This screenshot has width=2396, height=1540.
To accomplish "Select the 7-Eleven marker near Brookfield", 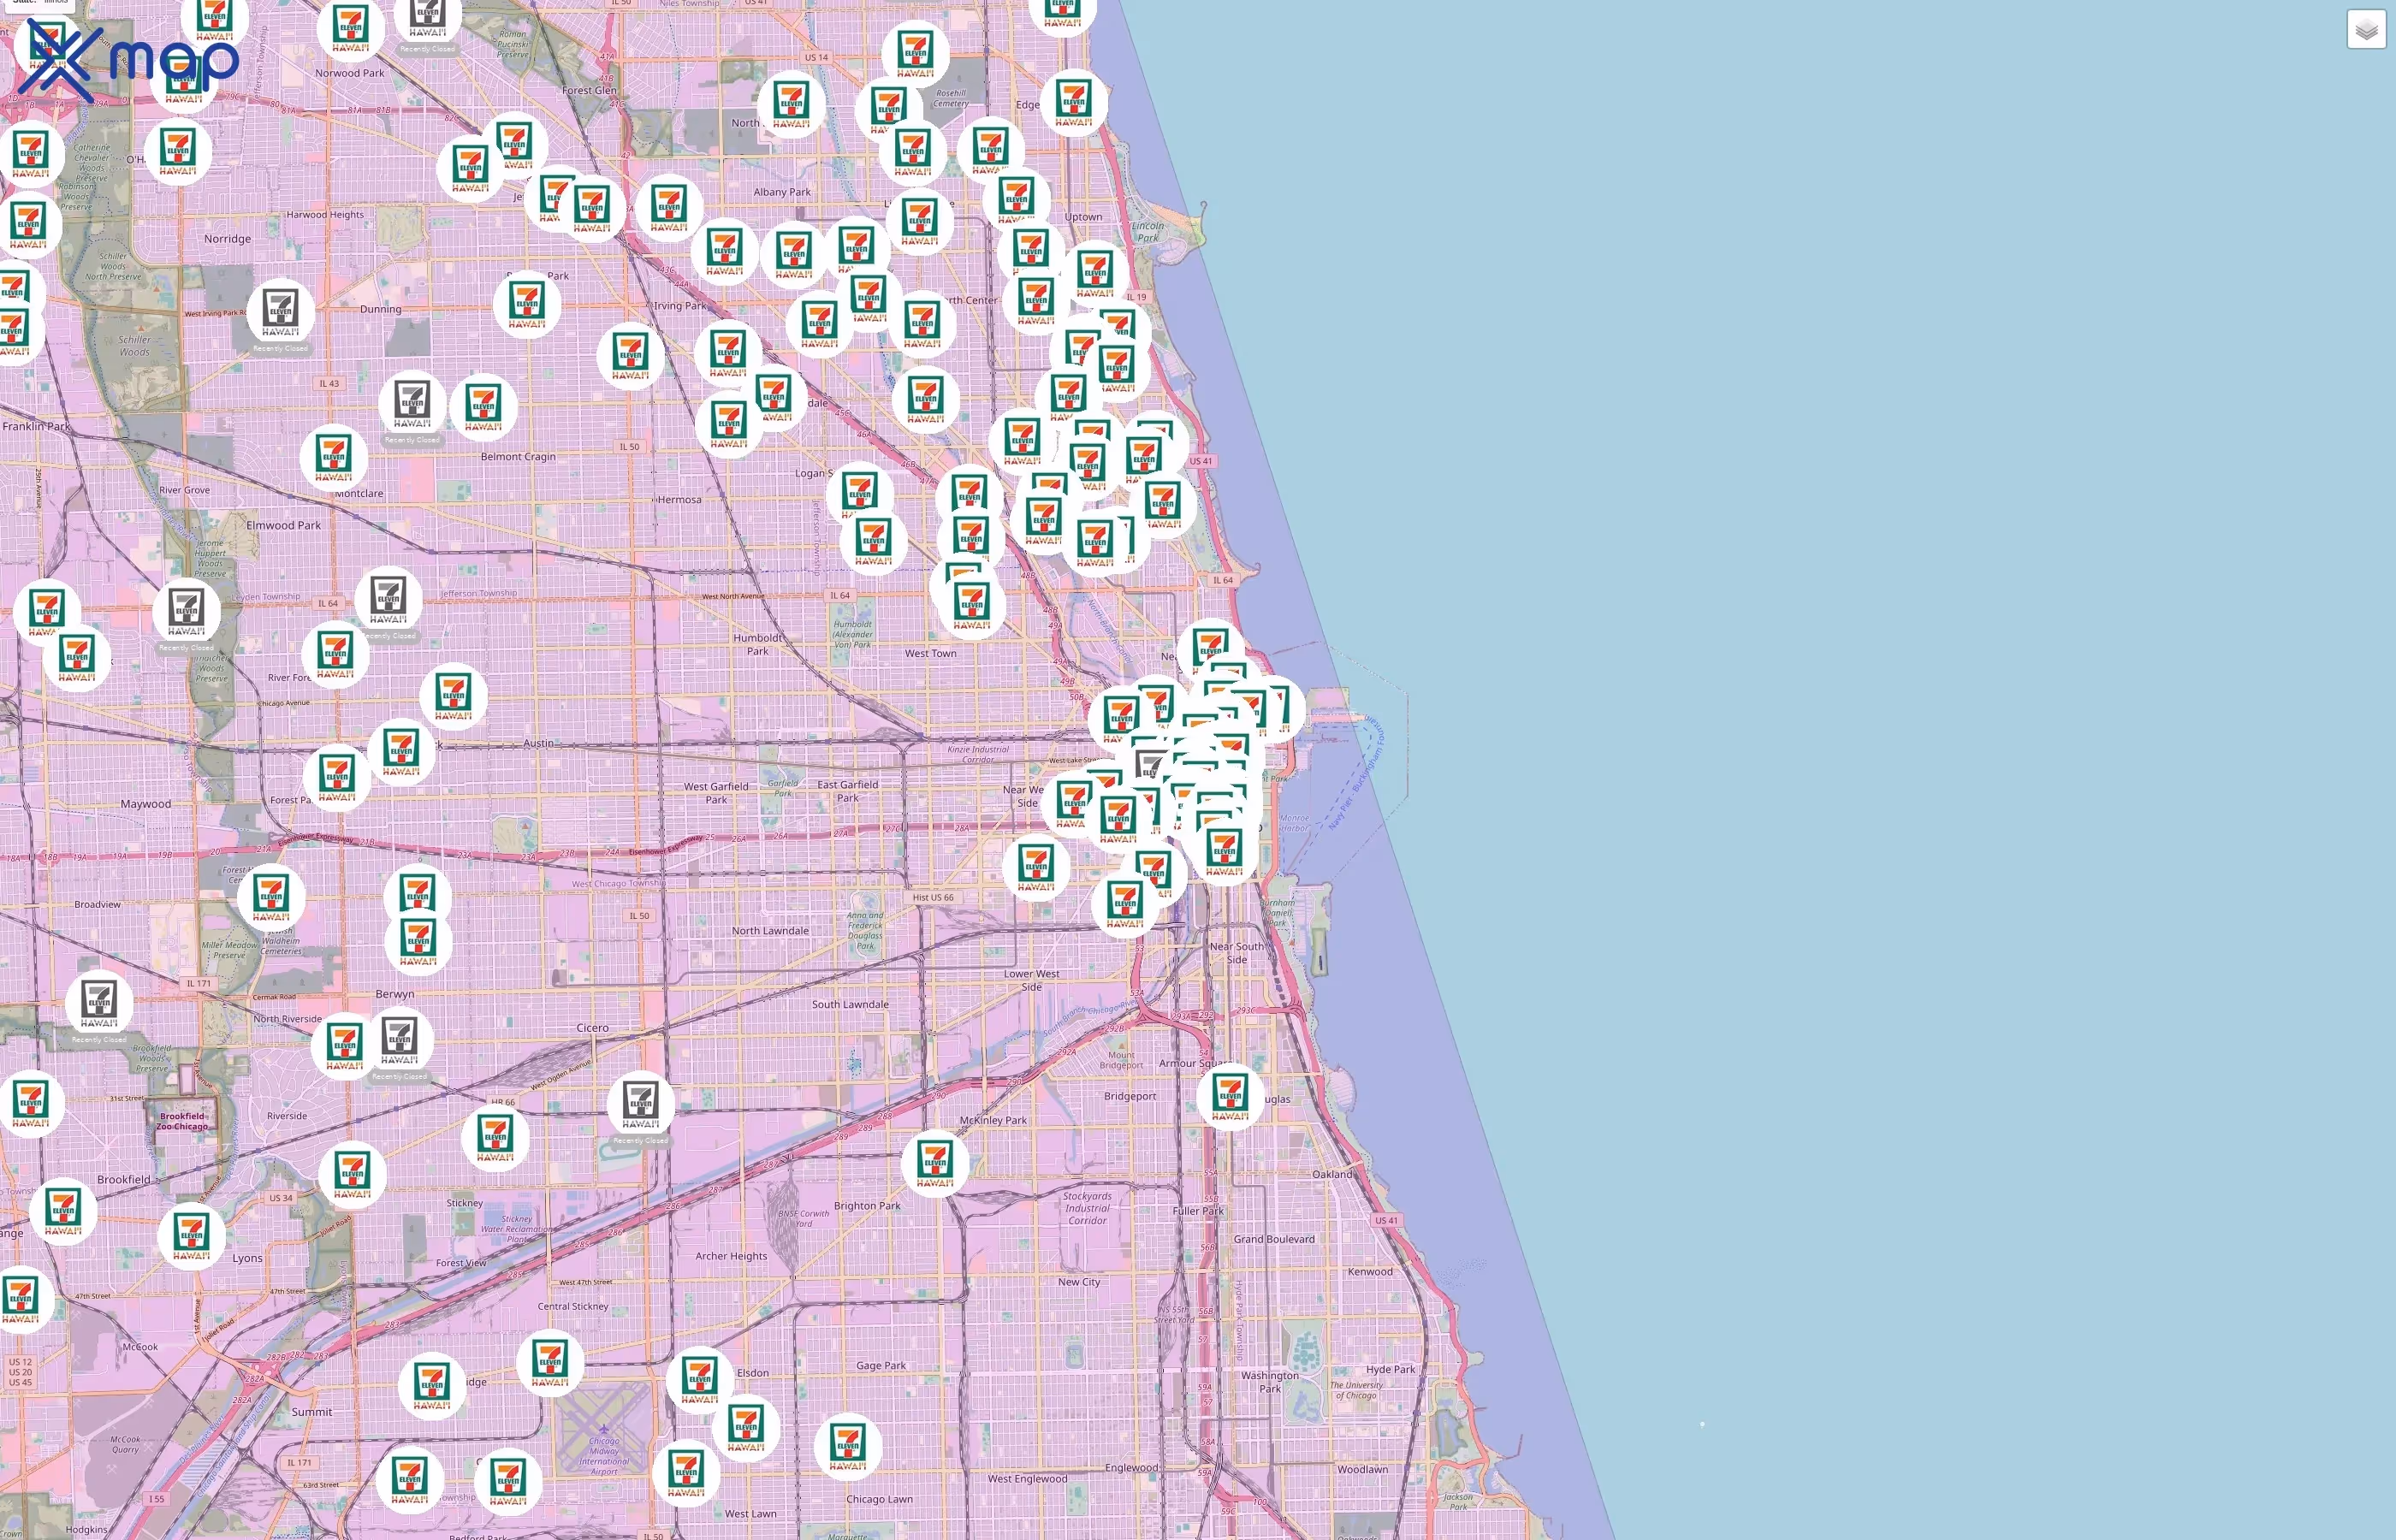I will click(64, 1211).
